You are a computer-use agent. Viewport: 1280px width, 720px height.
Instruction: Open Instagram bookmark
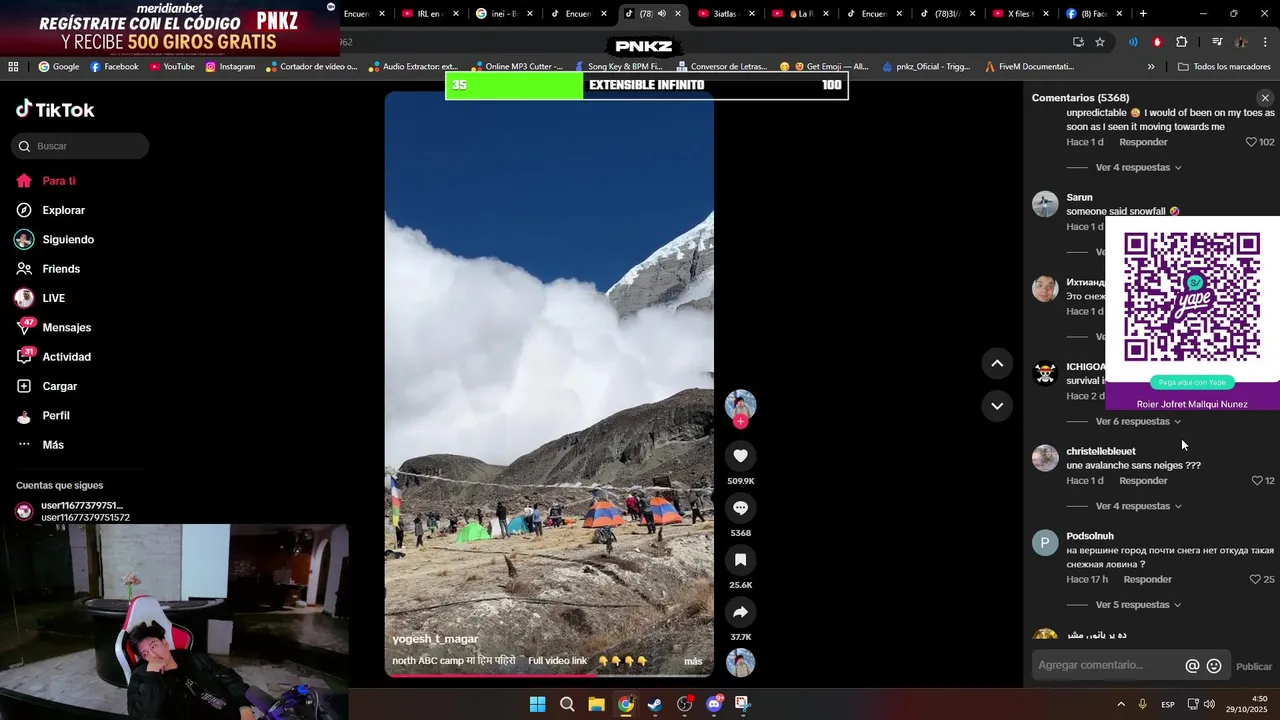230,67
